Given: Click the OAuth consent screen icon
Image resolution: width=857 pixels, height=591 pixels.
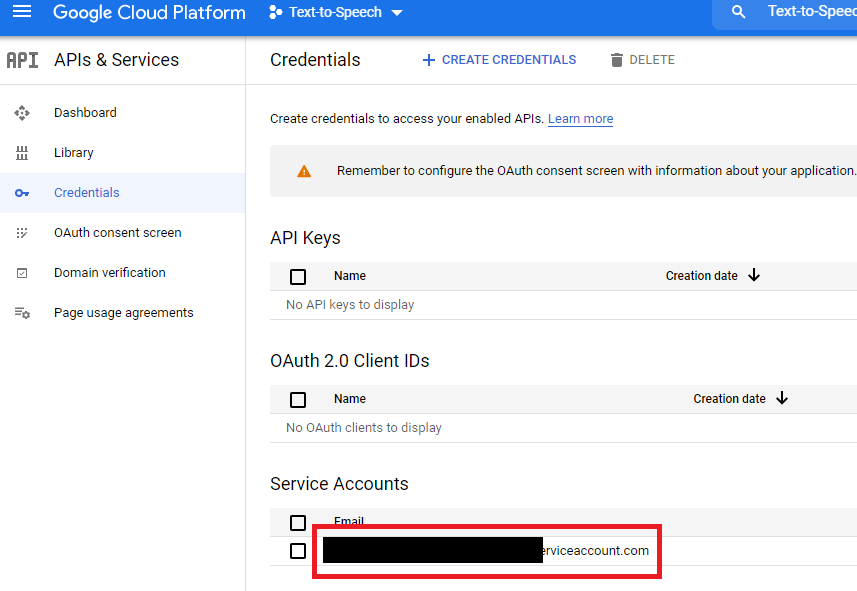Looking at the screenshot, I should [x=22, y=233].
